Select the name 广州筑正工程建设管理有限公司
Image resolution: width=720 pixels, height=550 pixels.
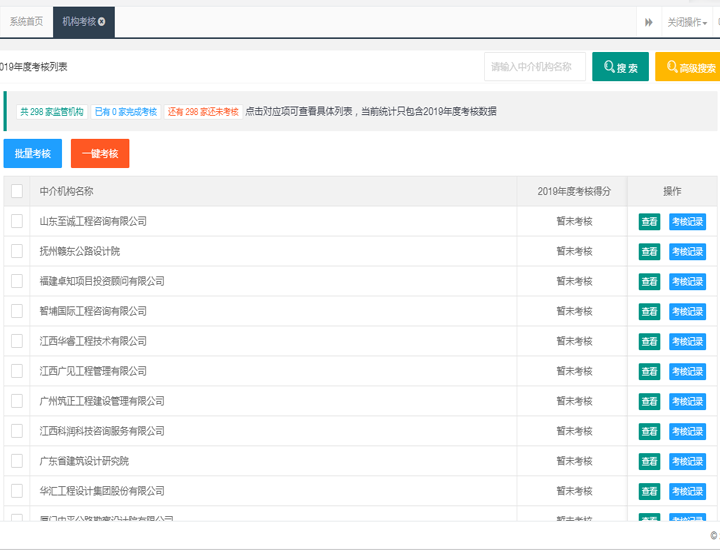tap(102, 401)
